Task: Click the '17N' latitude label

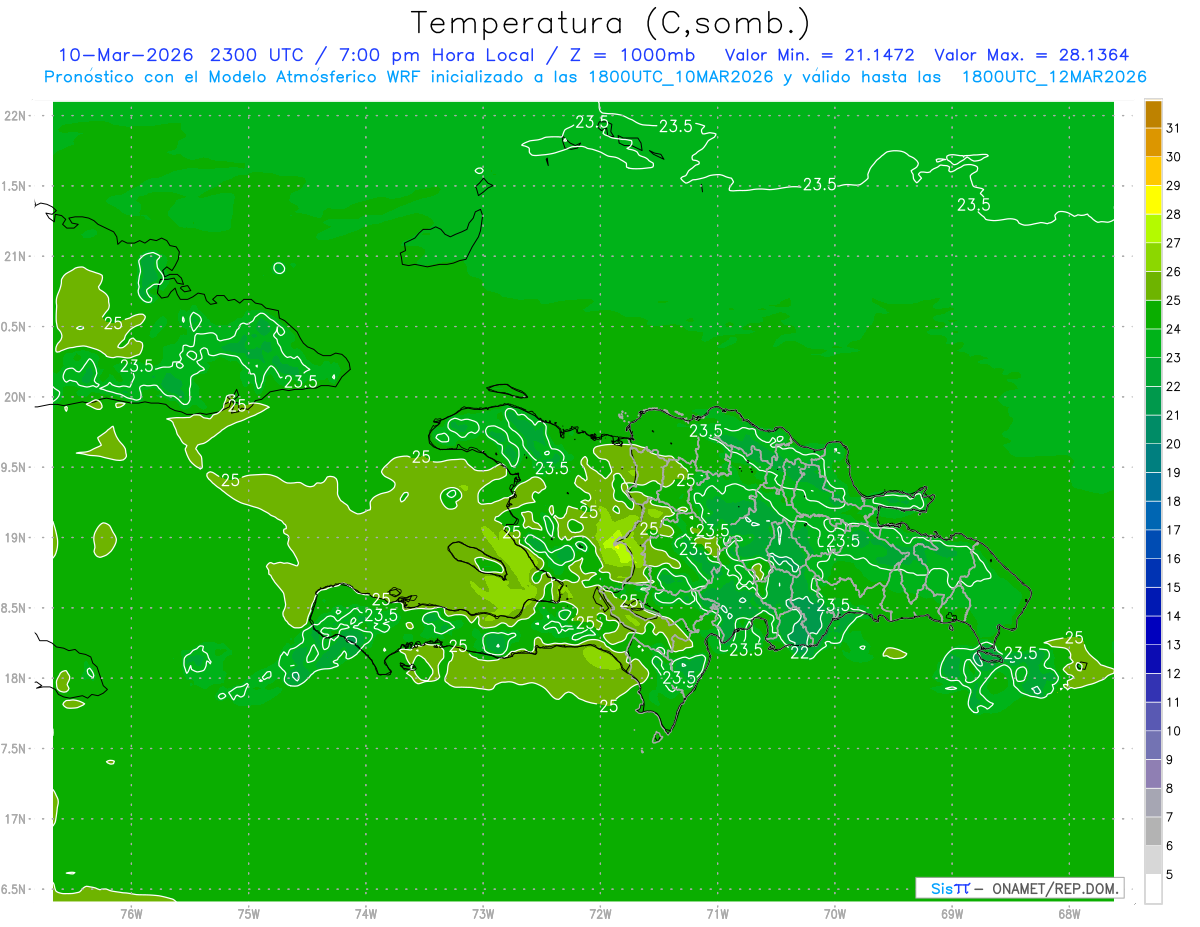Action: (x=16, y=820)
